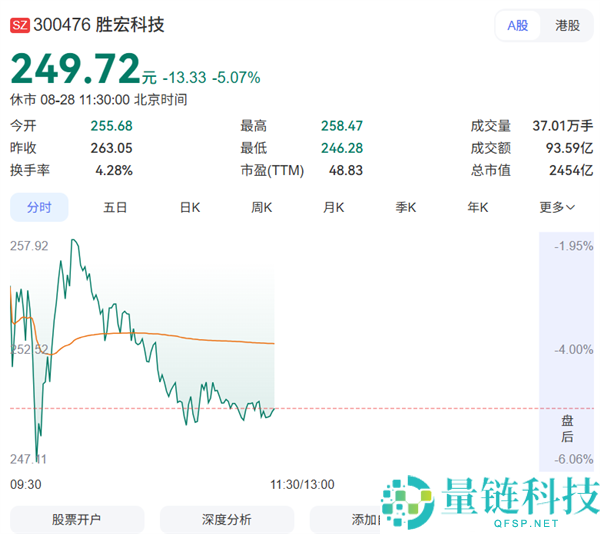Click the chart axis label 247.11

(28, 459)
